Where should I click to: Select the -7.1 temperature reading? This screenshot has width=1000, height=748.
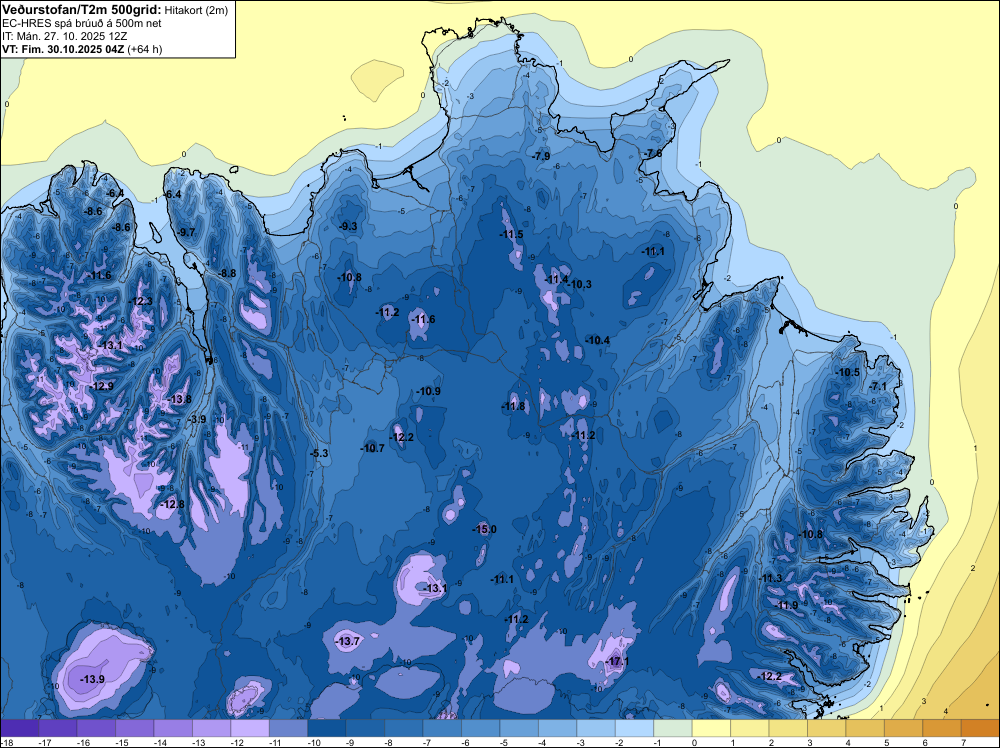tap(878, 386)
